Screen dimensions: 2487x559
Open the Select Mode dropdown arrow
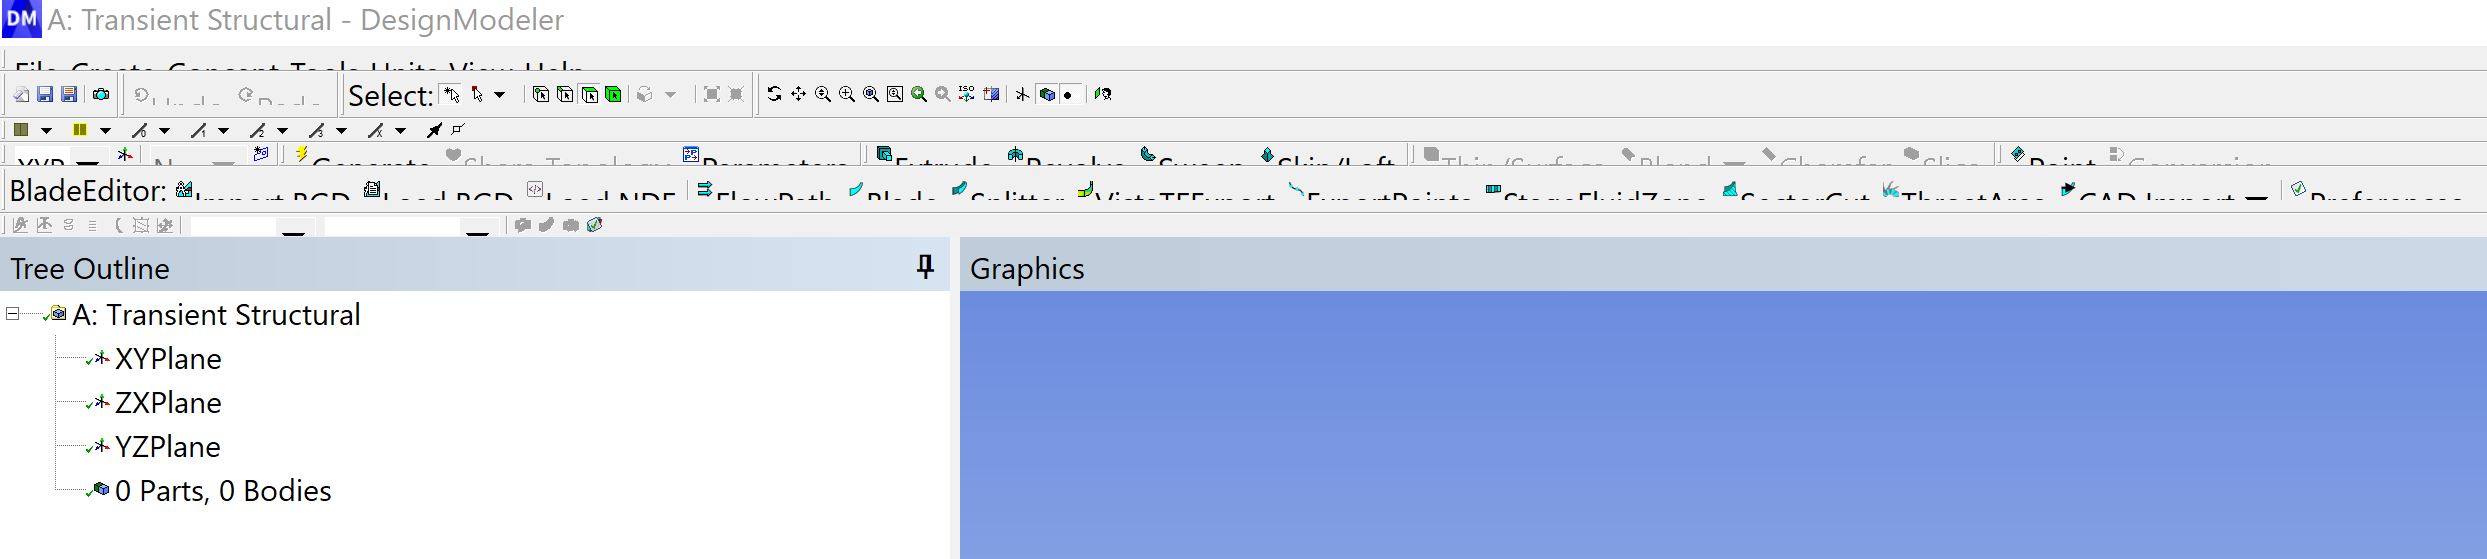point(500,95)
